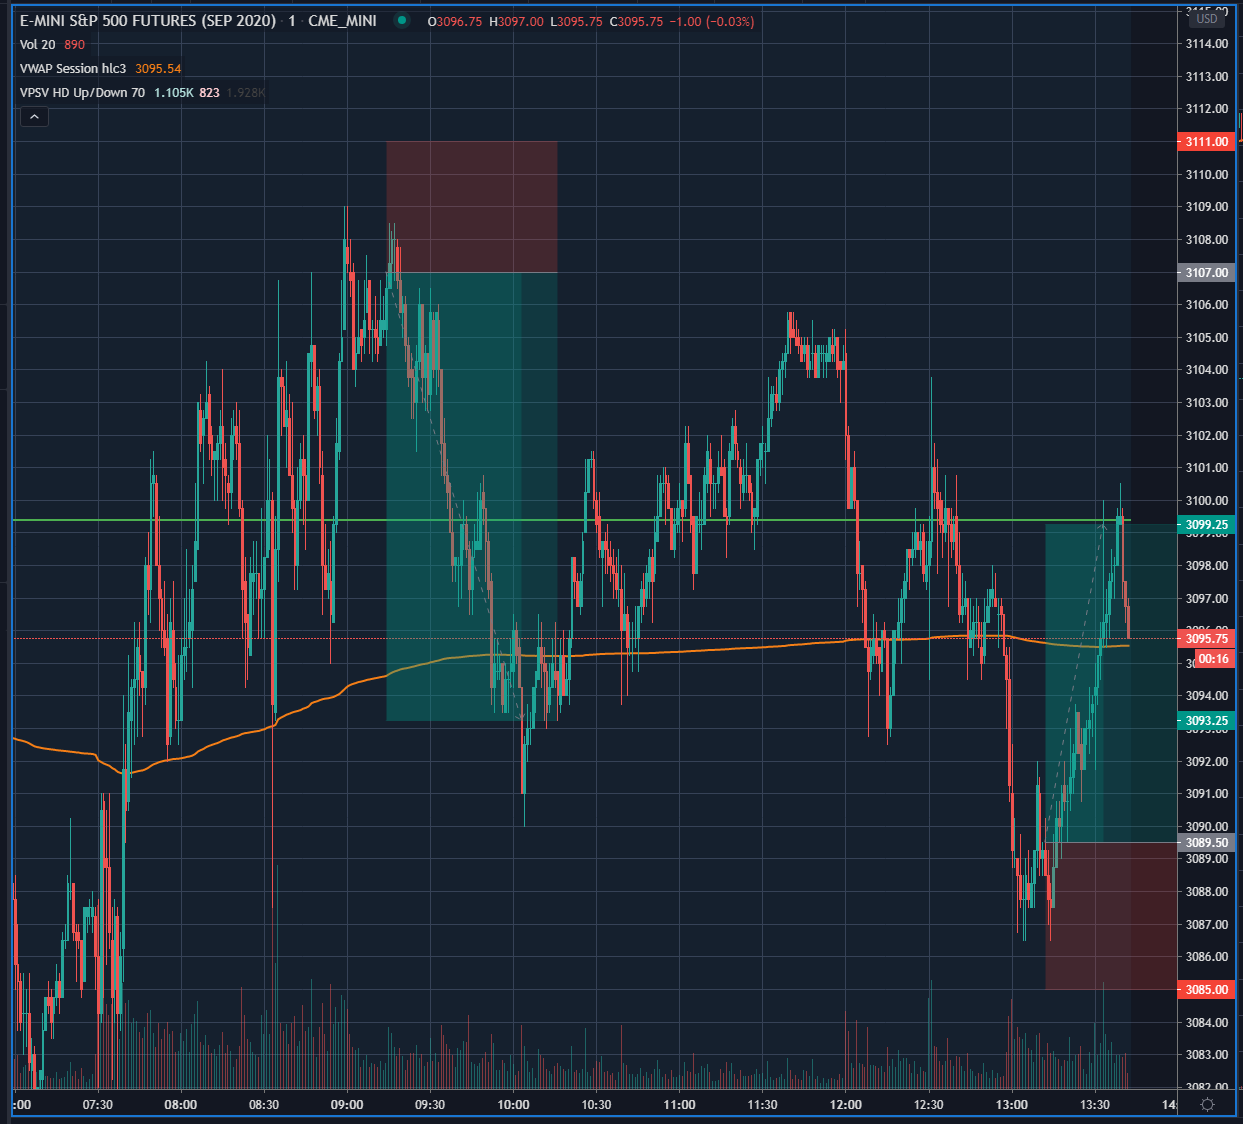
Task: Click the green market status dot
Action: (401, 21)
